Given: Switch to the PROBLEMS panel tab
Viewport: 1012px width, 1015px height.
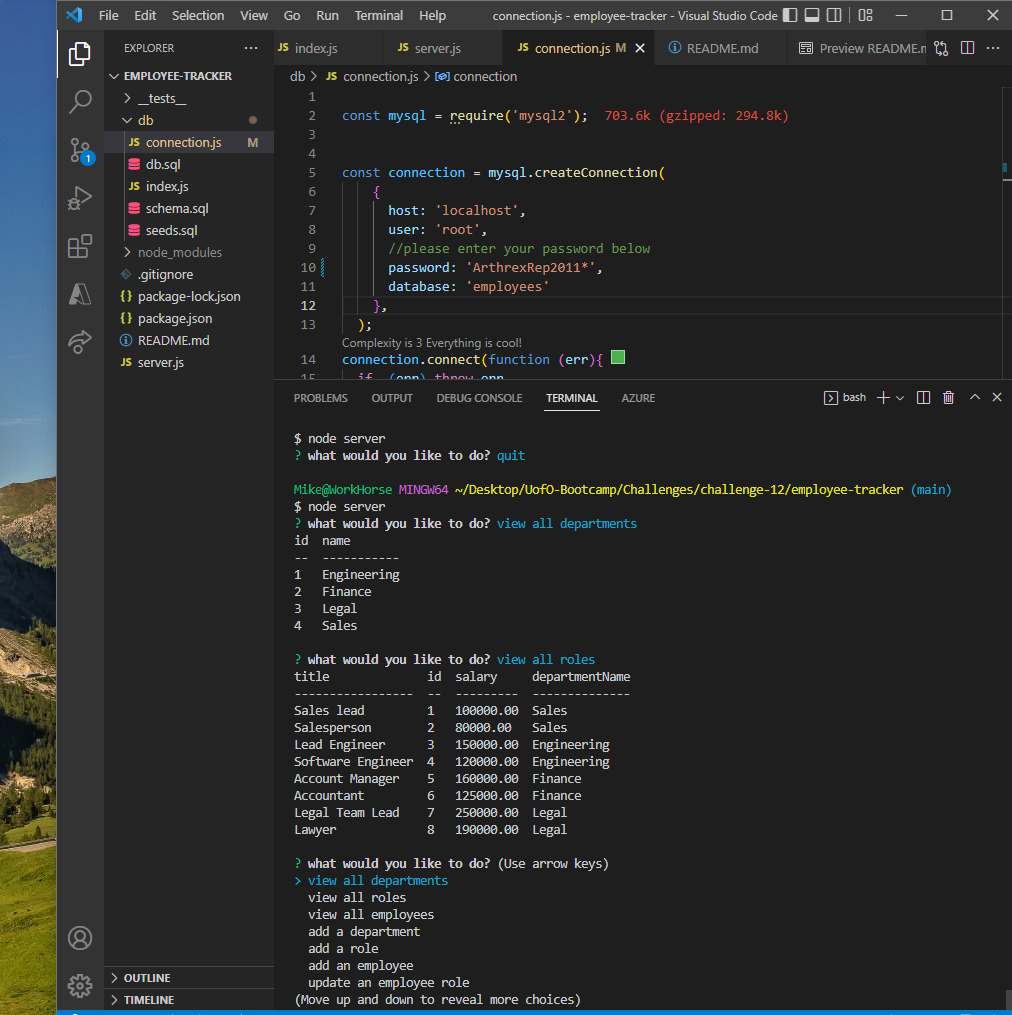Looking at the screenshot, I should coord(320,398).
